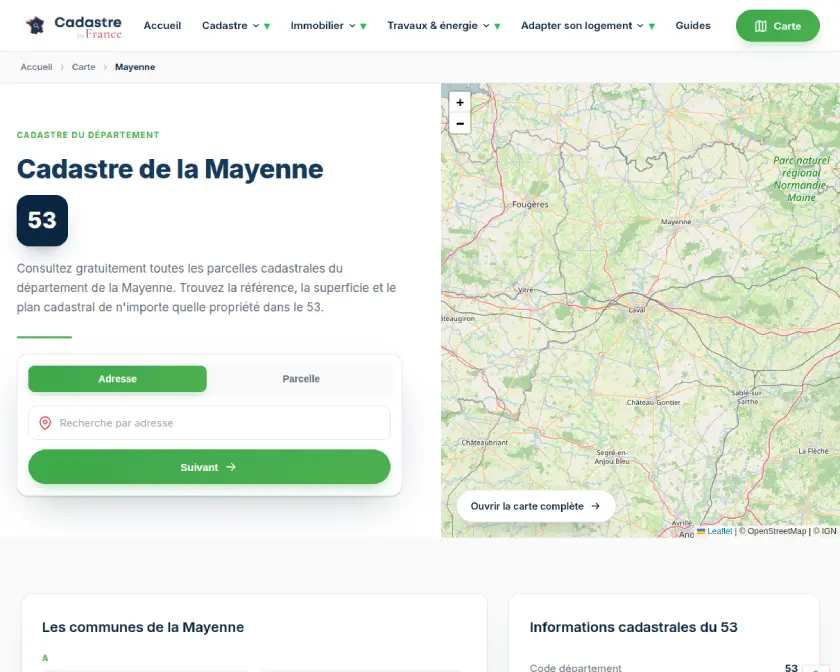Open Ouvrir la carte complète
Screen dimensions: 840x672
[x=536, y=506]
